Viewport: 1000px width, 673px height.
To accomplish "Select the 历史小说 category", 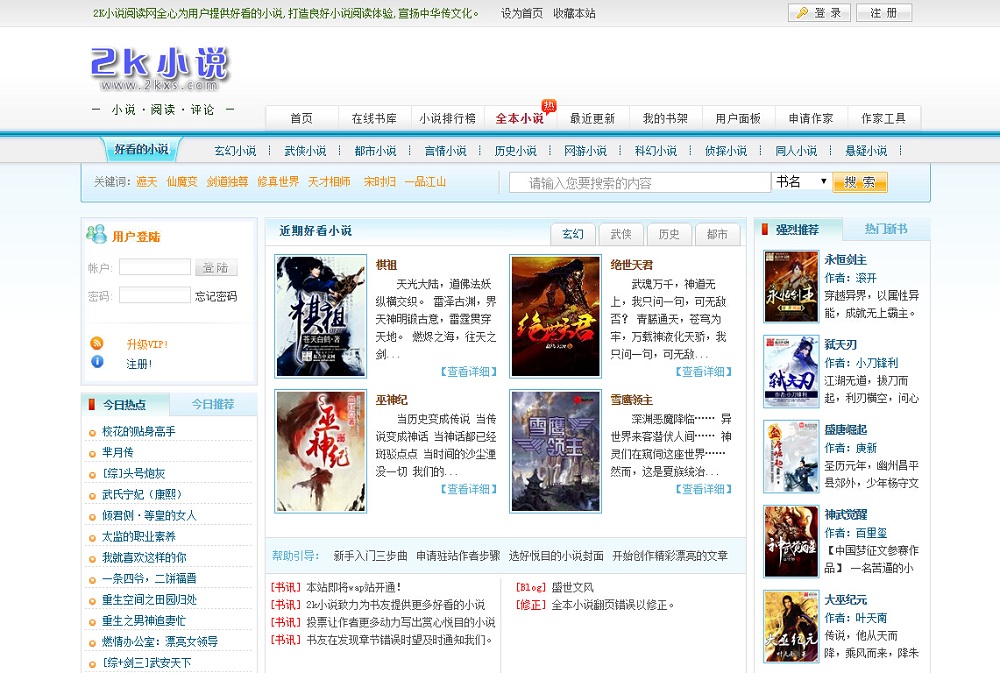I will 515,151.
